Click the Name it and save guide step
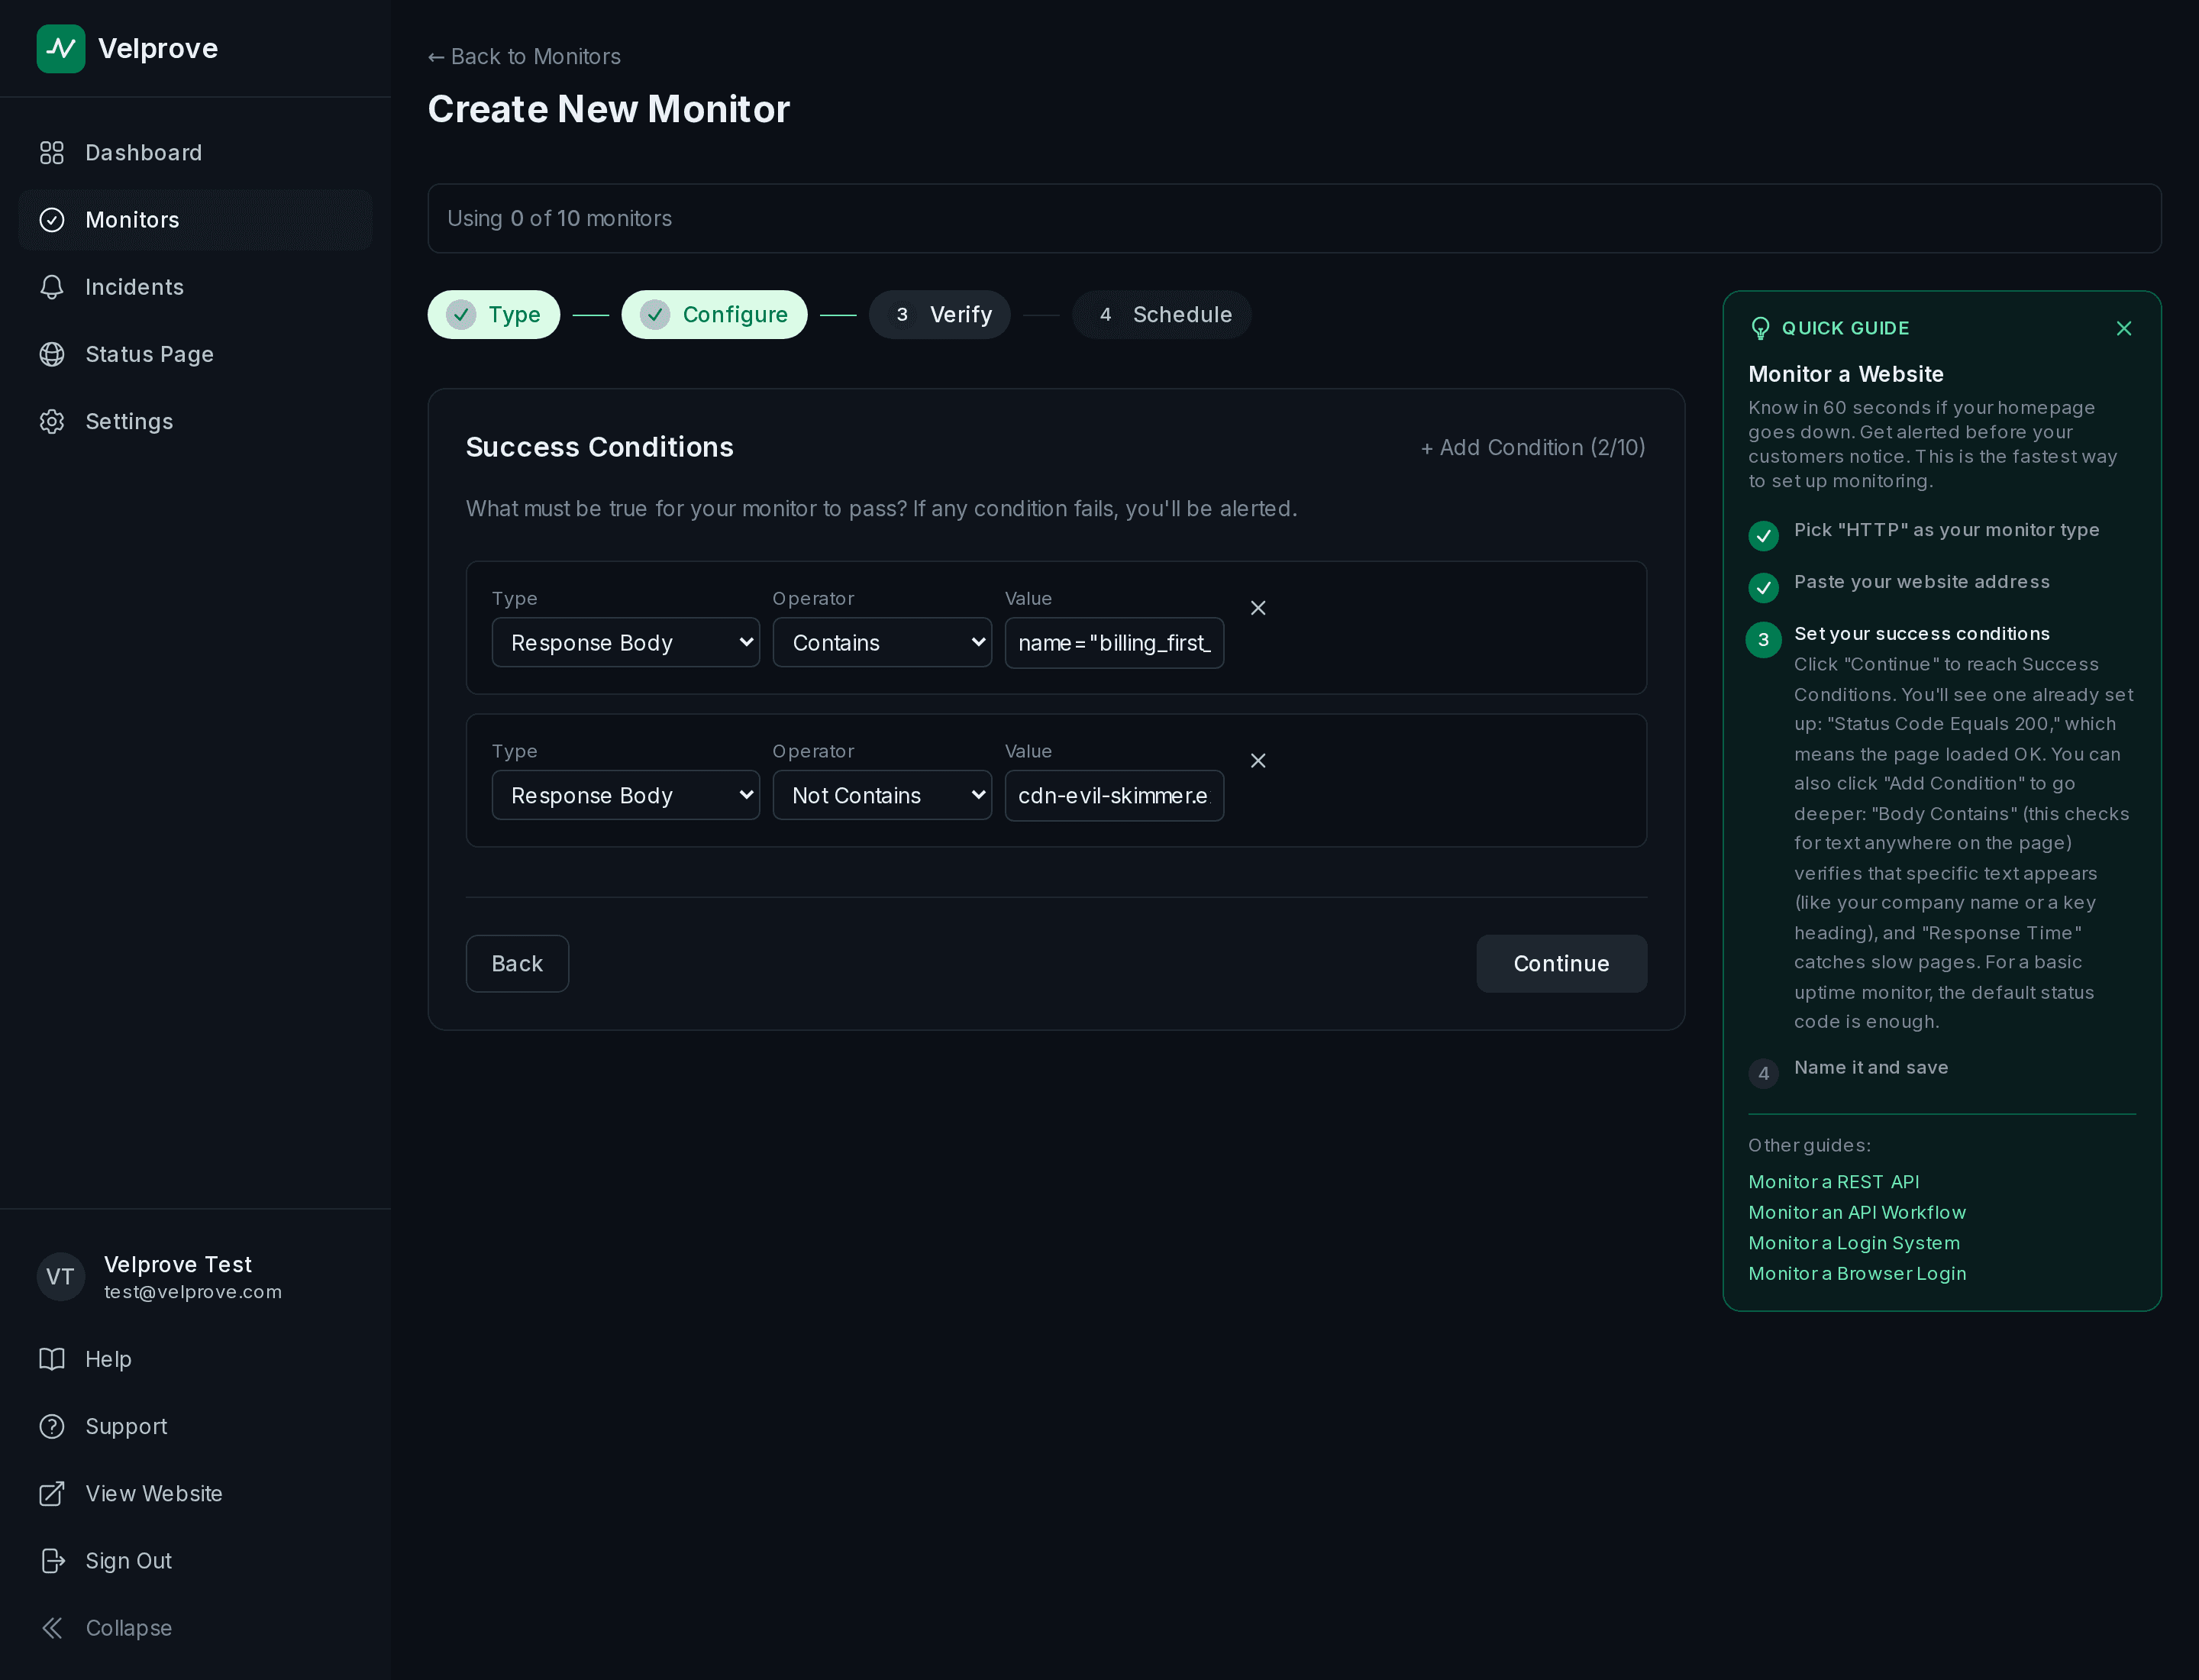The height and width of the screenshot is (1680, 2199). [1871, 1068]
